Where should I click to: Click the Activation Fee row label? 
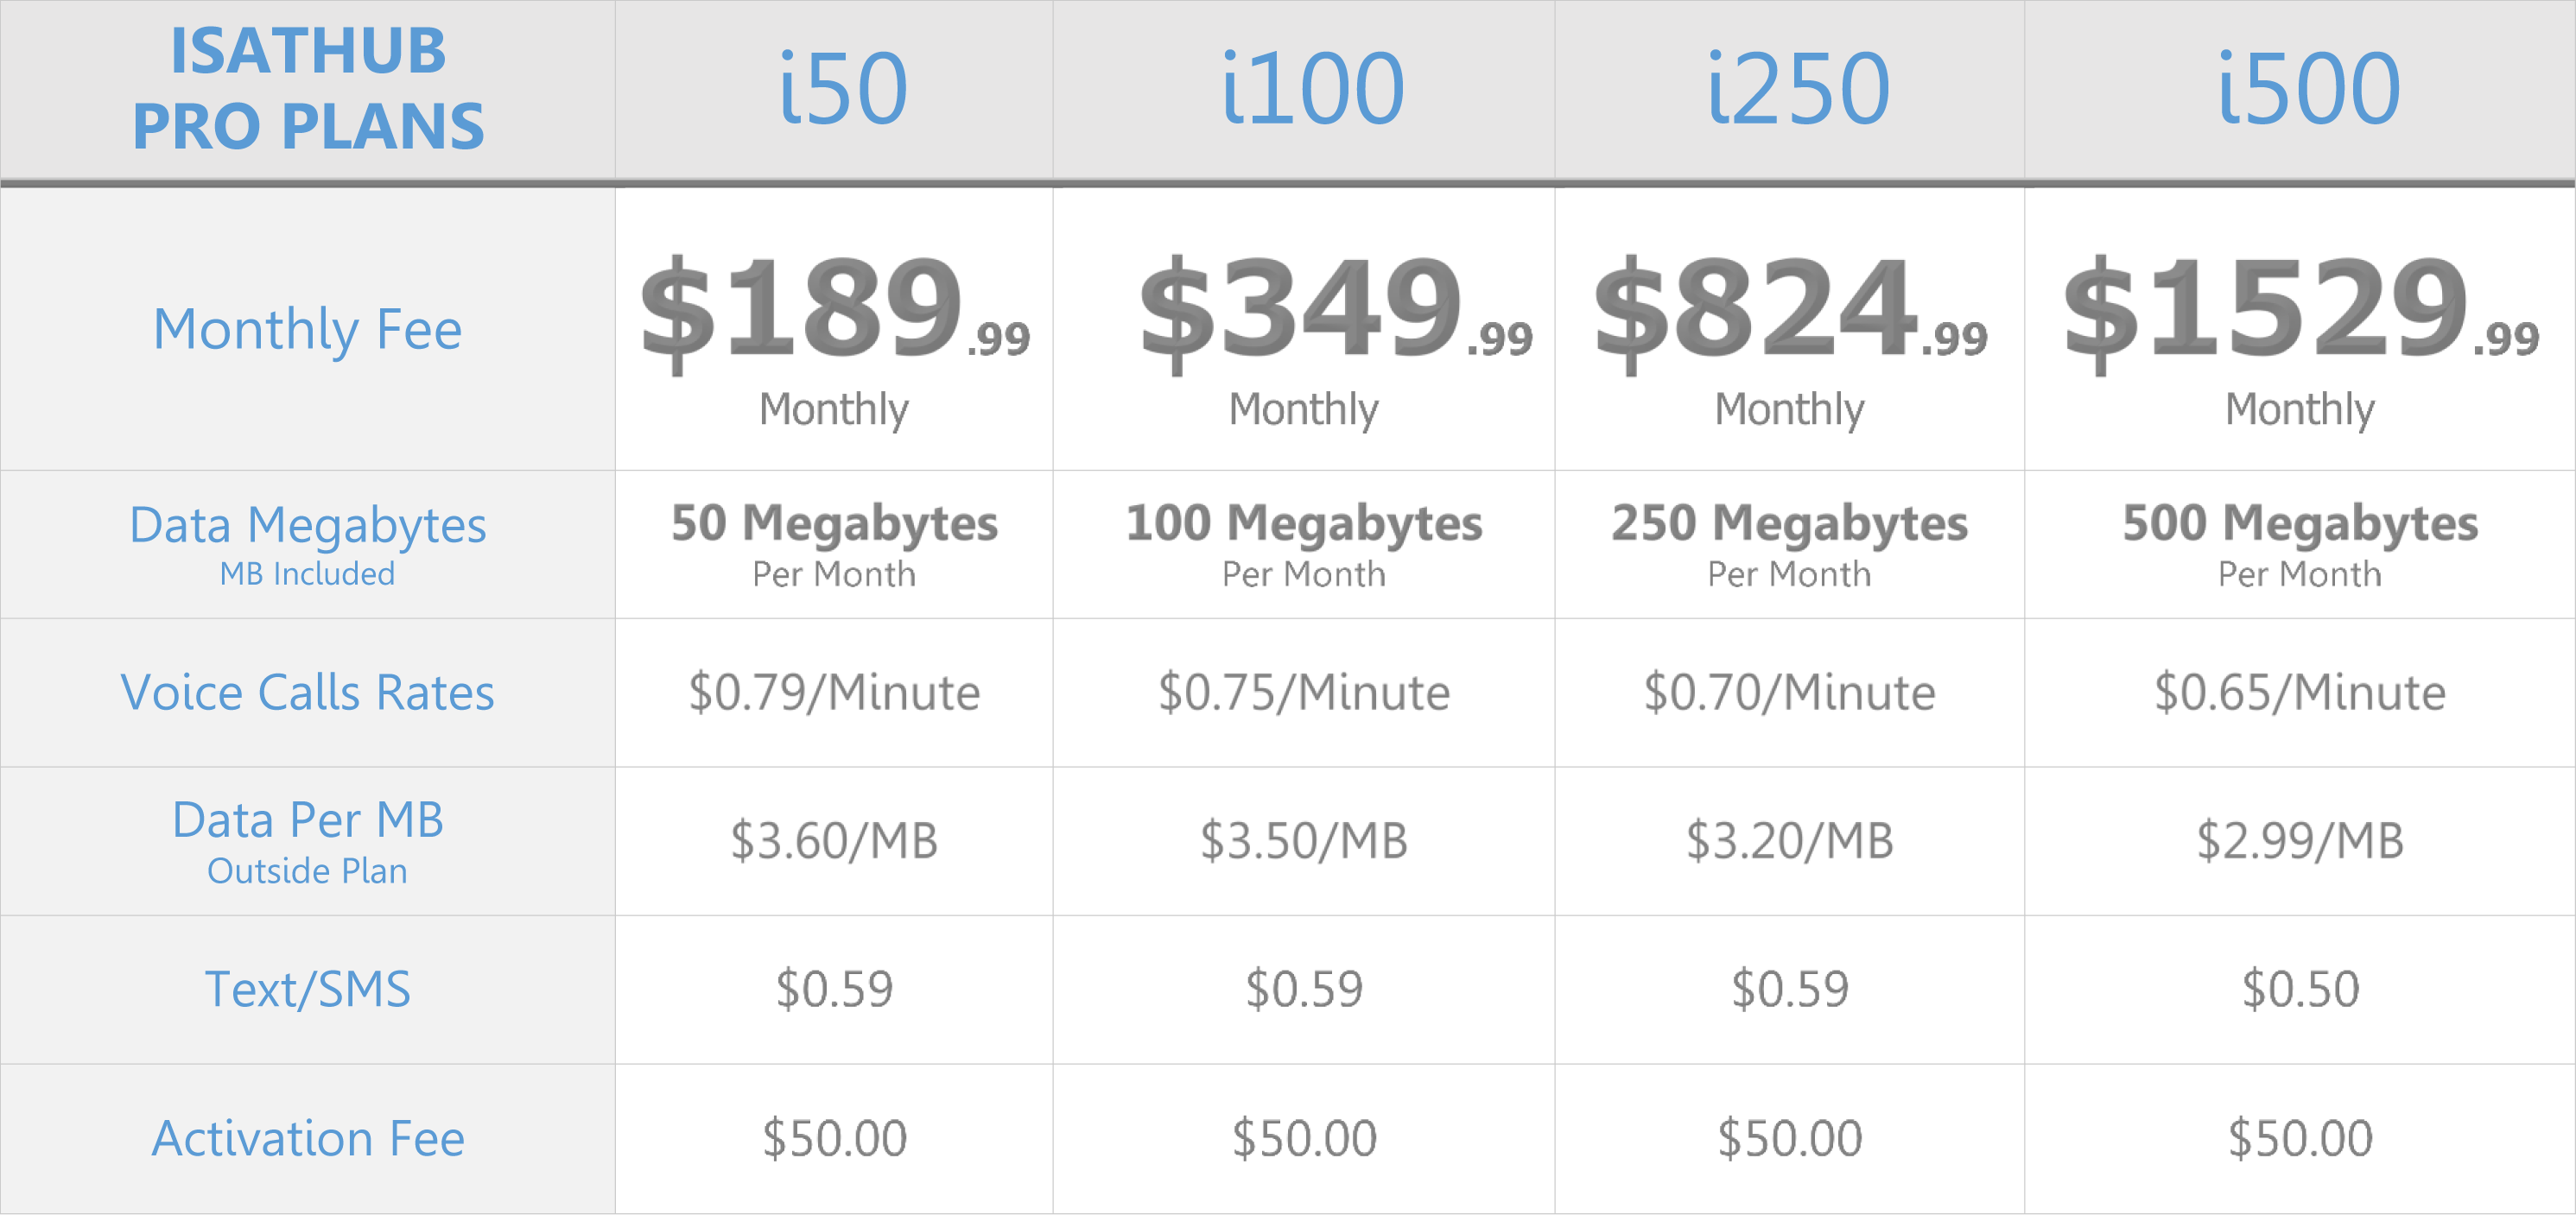[x=307, y=1138]
